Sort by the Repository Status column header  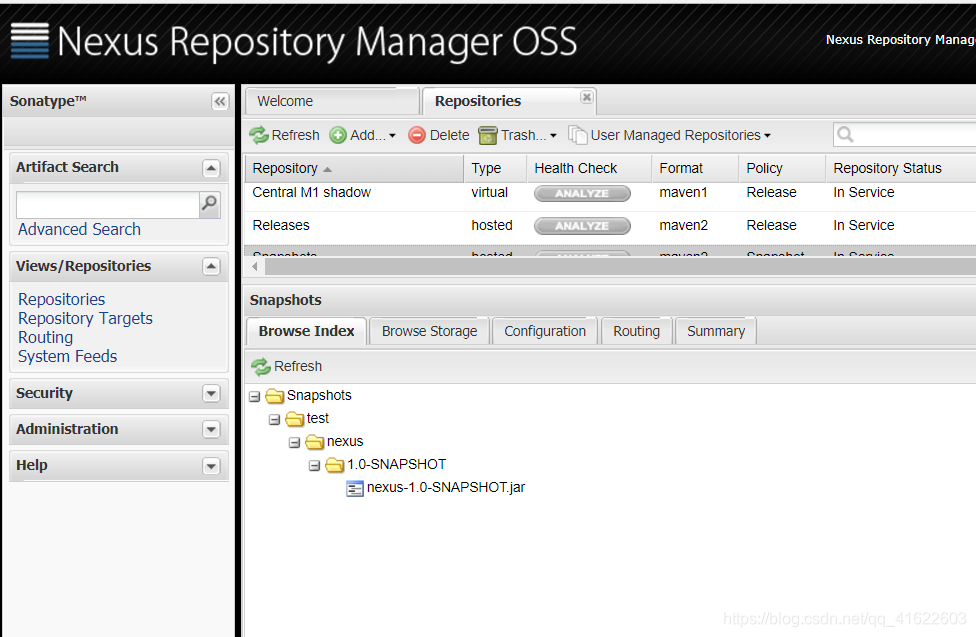point(901,168)
